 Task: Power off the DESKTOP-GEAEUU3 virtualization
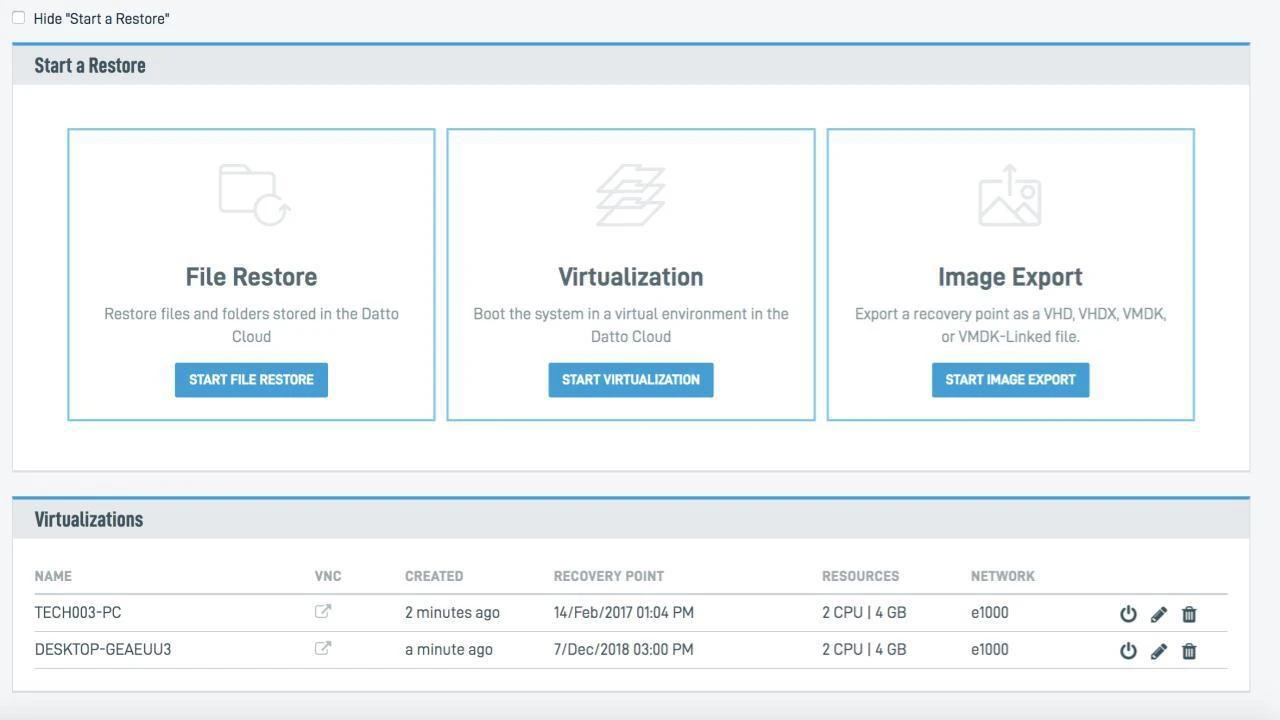(1128, 651)
